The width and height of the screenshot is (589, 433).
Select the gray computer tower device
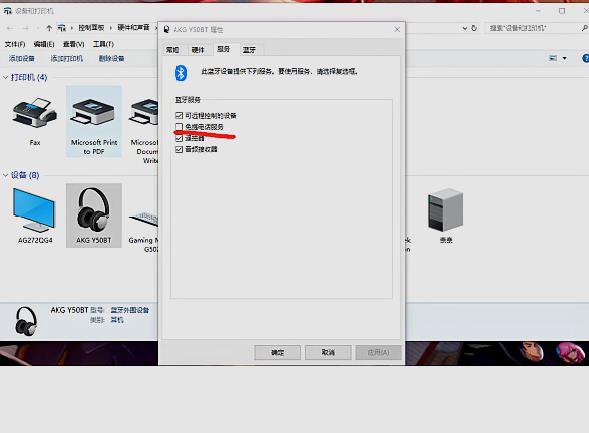[446, 210]
